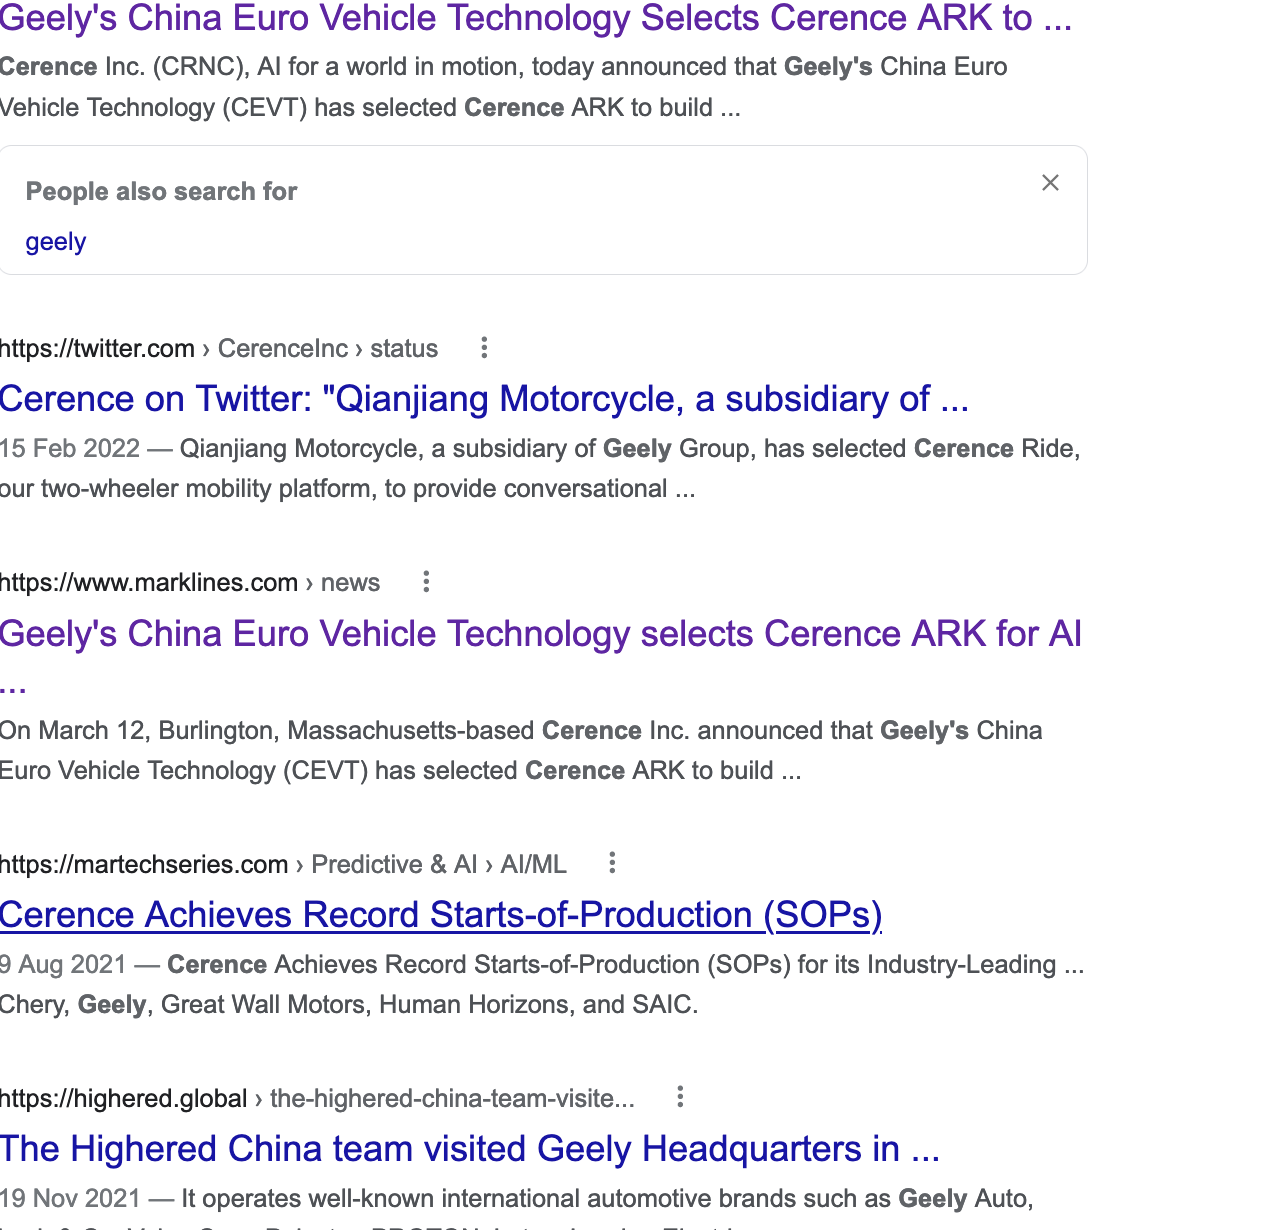Open options menu for twitter.com result
This screenshot has height=1230, width=1276.
coord(484,348)
